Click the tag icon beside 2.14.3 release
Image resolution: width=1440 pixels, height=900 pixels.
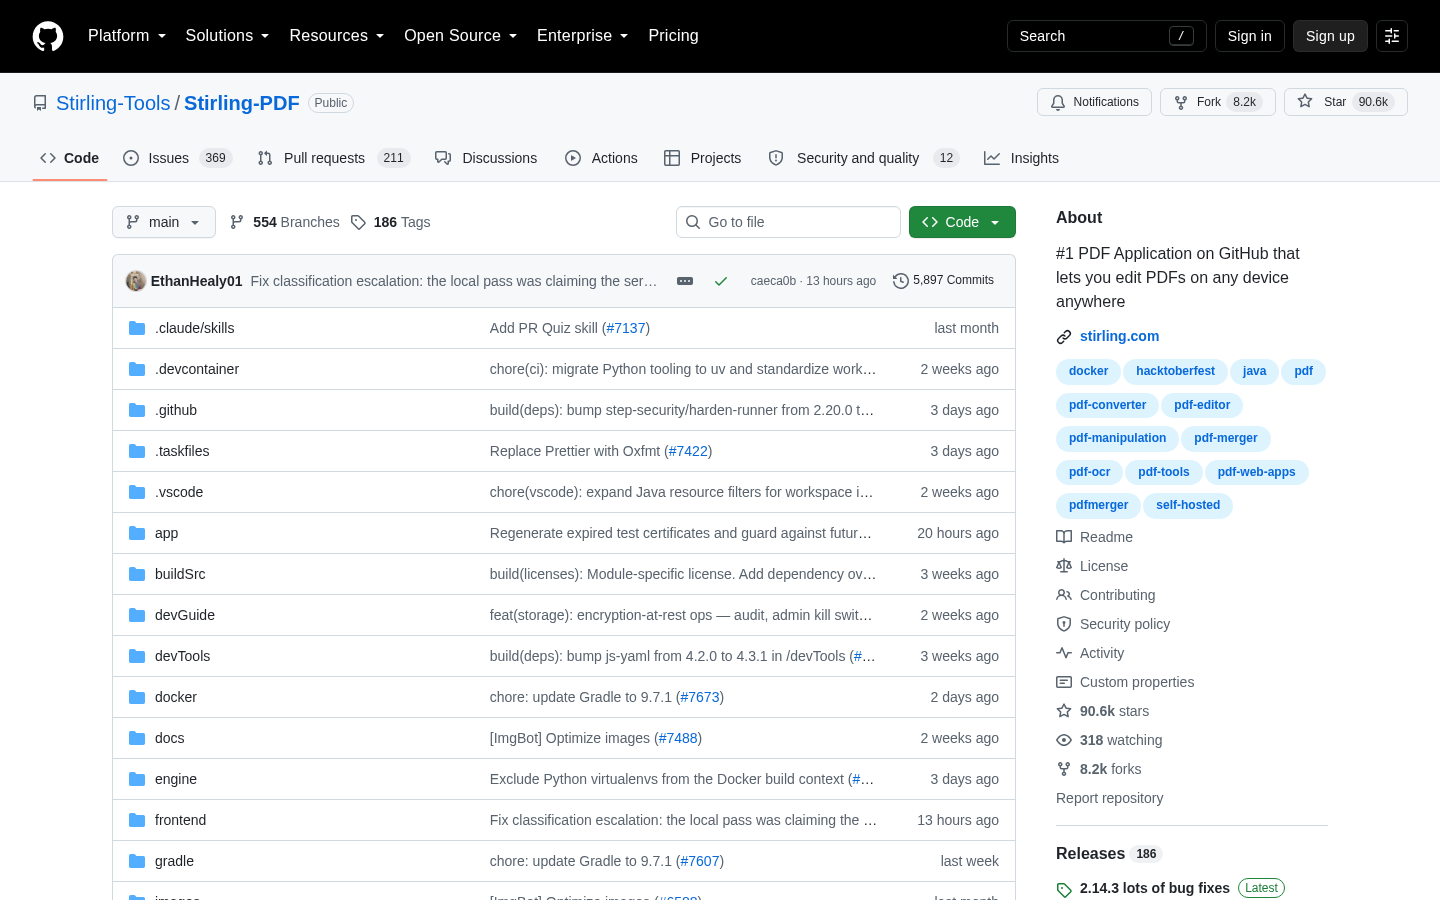(x=1064, y=889)
